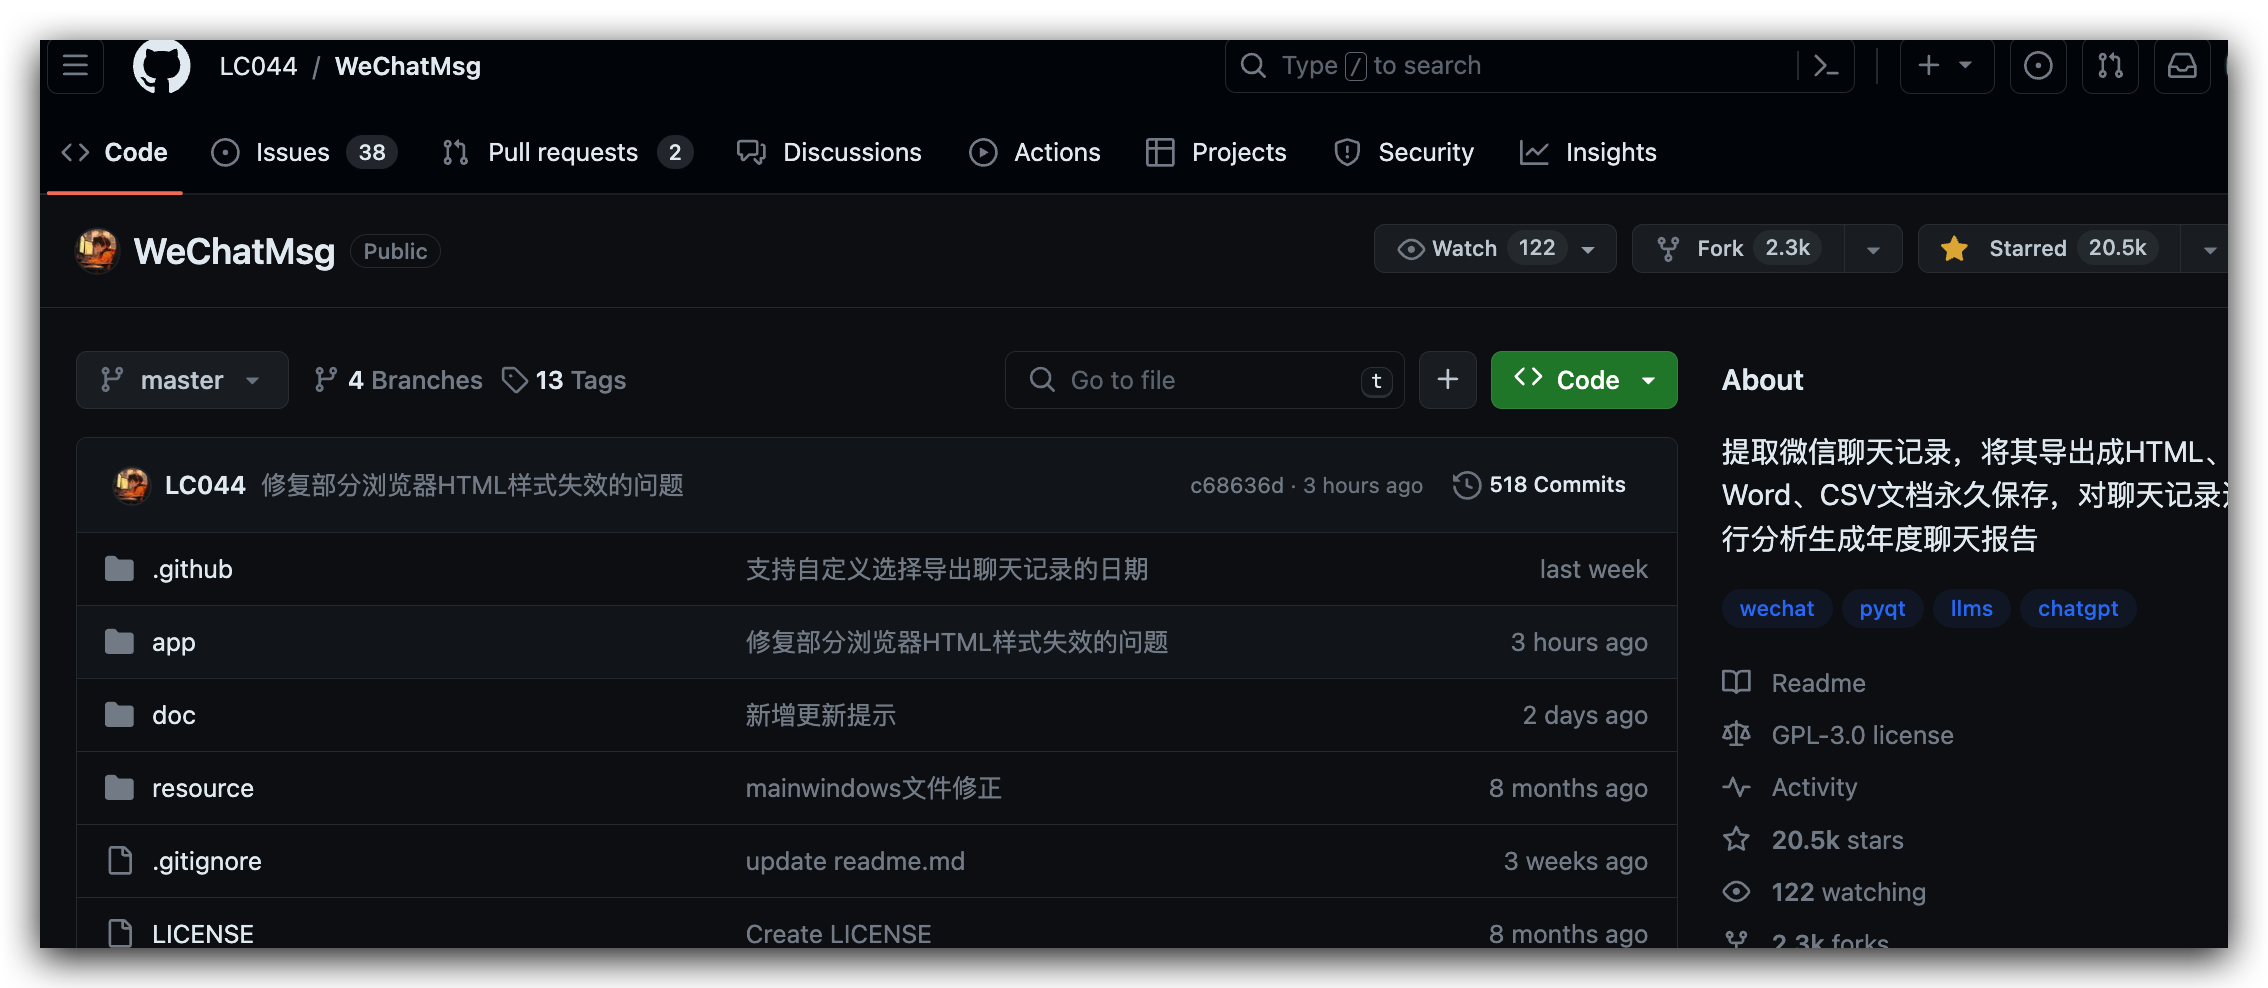Click the Type / to search field

coord(1539,66)
